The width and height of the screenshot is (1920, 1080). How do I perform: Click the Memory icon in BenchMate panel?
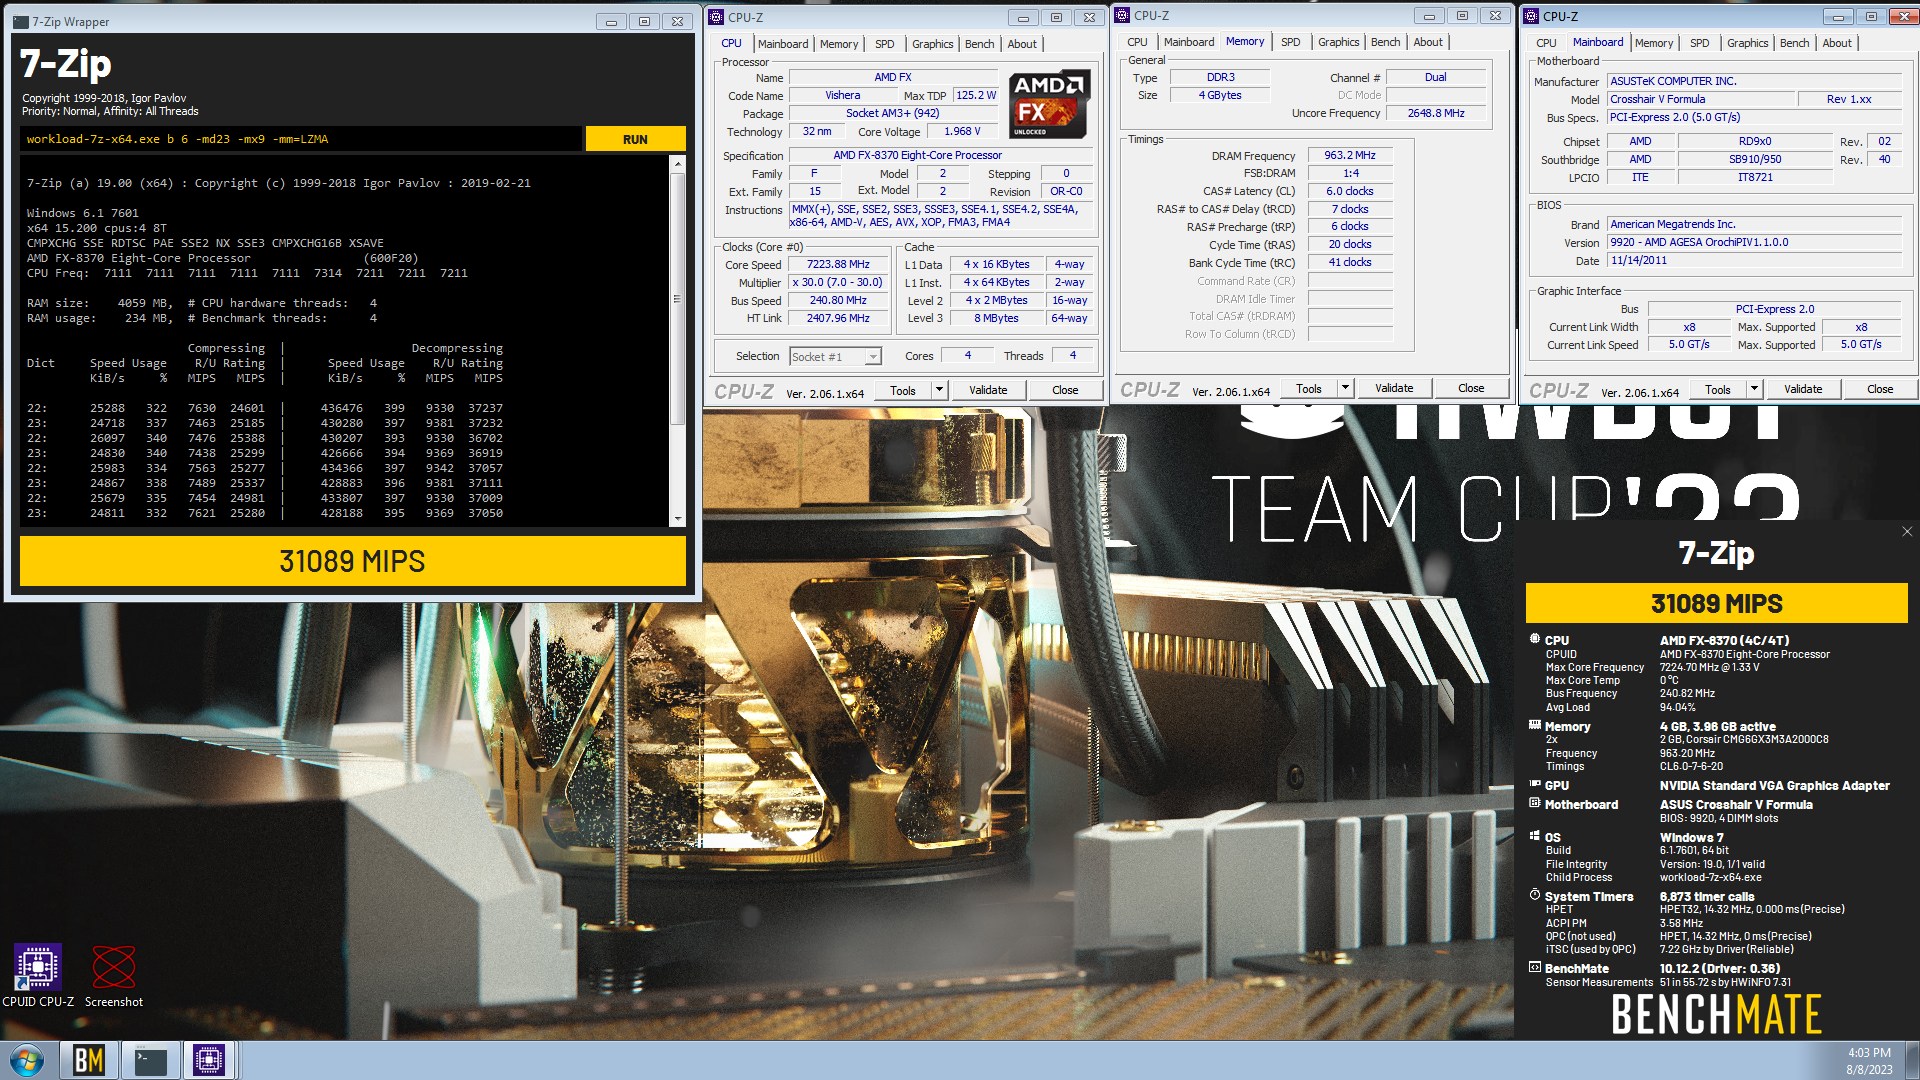tap(1534, 726)
